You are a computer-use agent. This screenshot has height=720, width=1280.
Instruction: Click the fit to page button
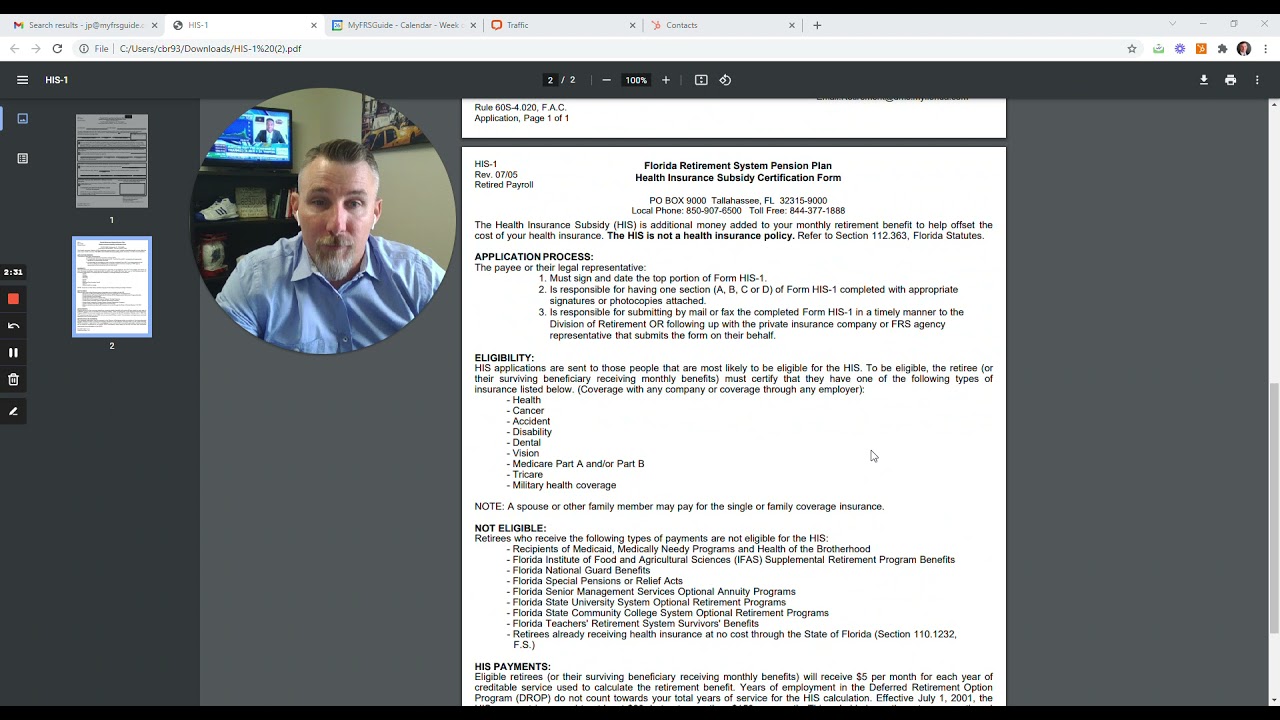point(701,80)
